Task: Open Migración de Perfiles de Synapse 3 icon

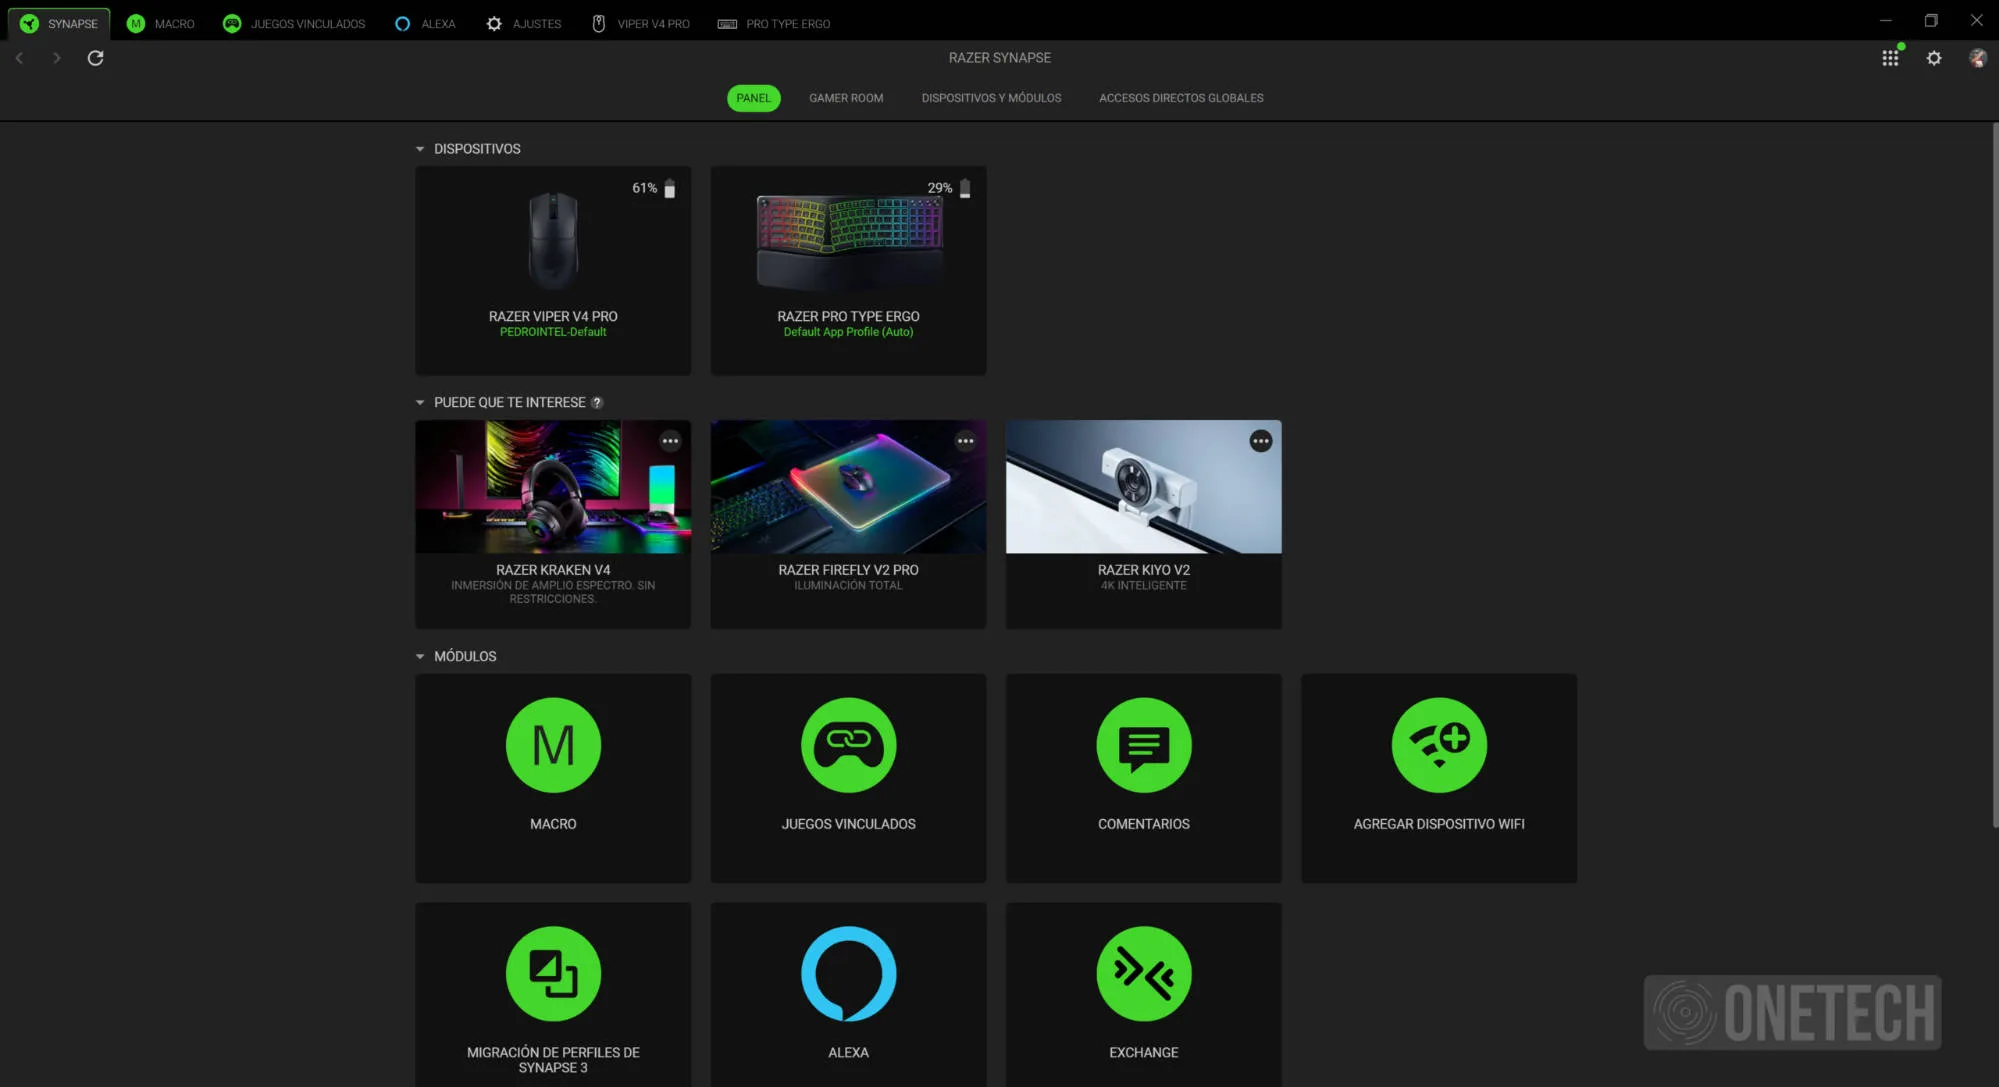Action: click(553, 974)
